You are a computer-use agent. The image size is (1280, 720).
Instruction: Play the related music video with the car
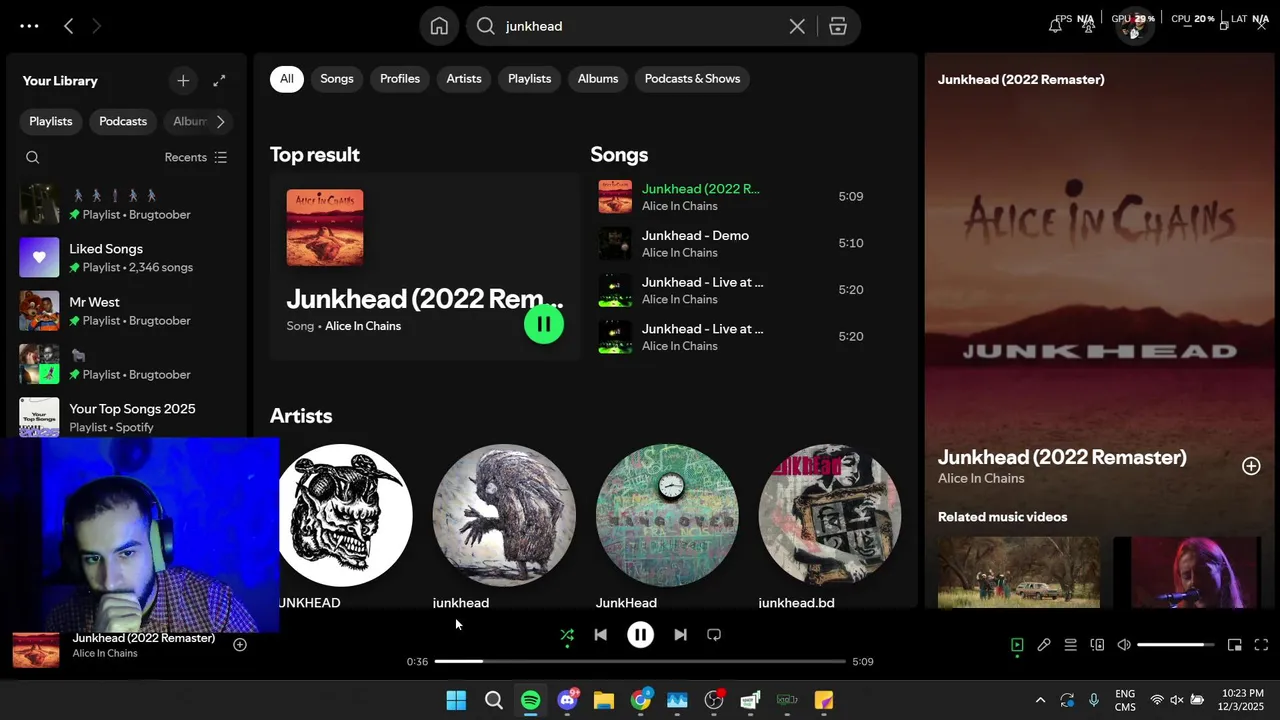click(x=1019, y=572)
